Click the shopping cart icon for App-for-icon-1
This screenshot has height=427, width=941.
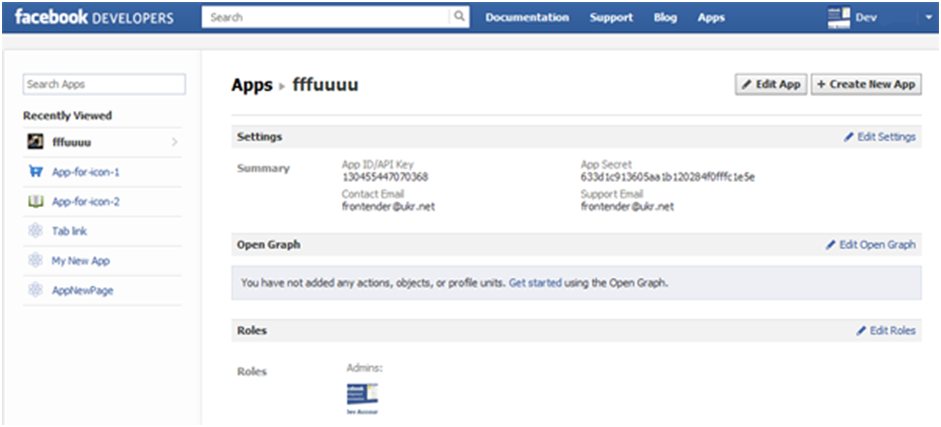coord(35,172)
